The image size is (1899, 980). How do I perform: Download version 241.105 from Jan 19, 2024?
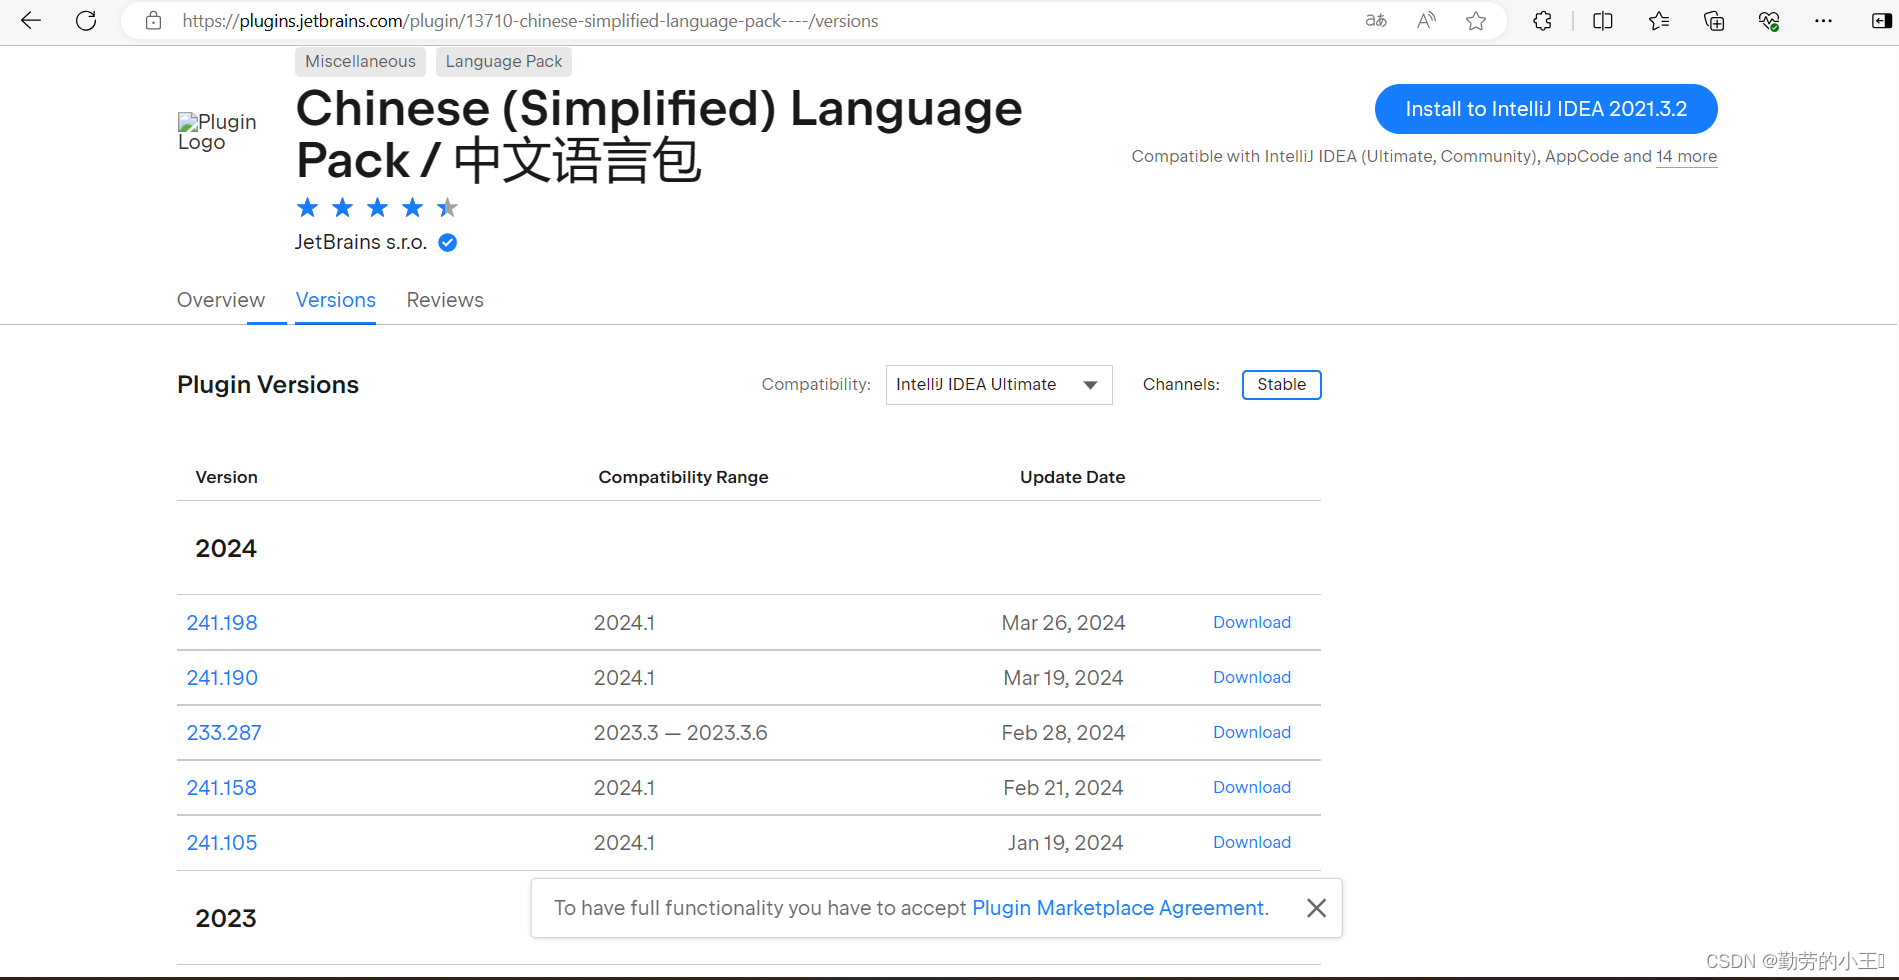(x=1252, y=842)
